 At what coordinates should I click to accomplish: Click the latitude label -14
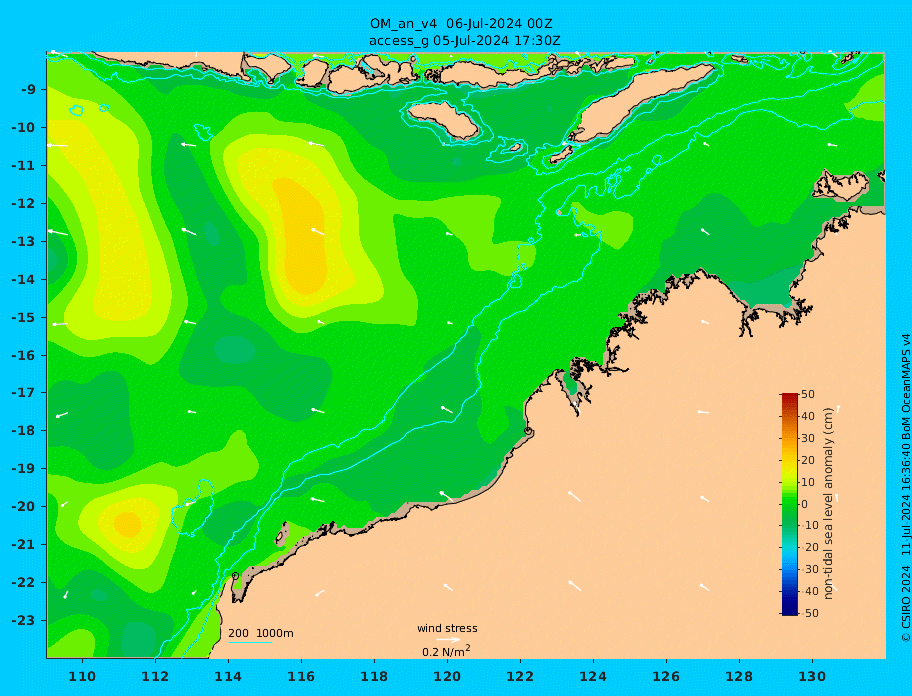coord(24,280)
